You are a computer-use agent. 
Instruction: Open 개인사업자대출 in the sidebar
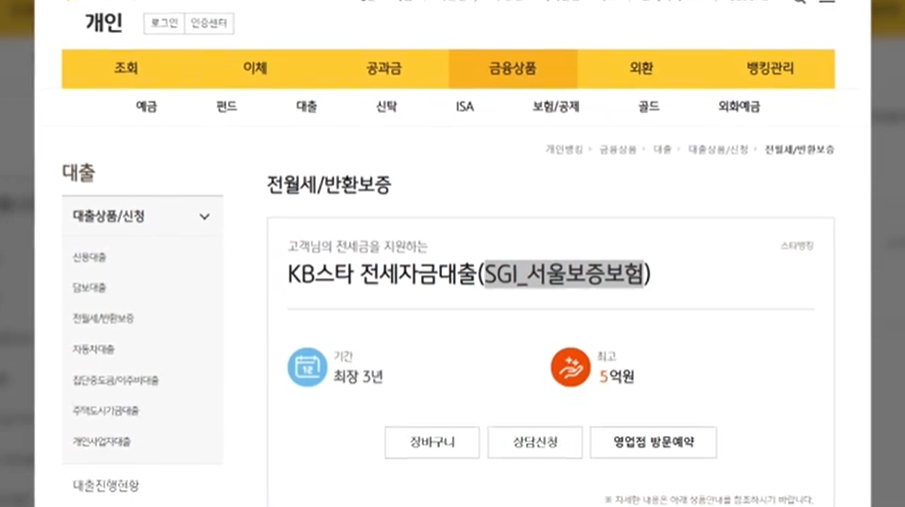[x=102, y=442]
